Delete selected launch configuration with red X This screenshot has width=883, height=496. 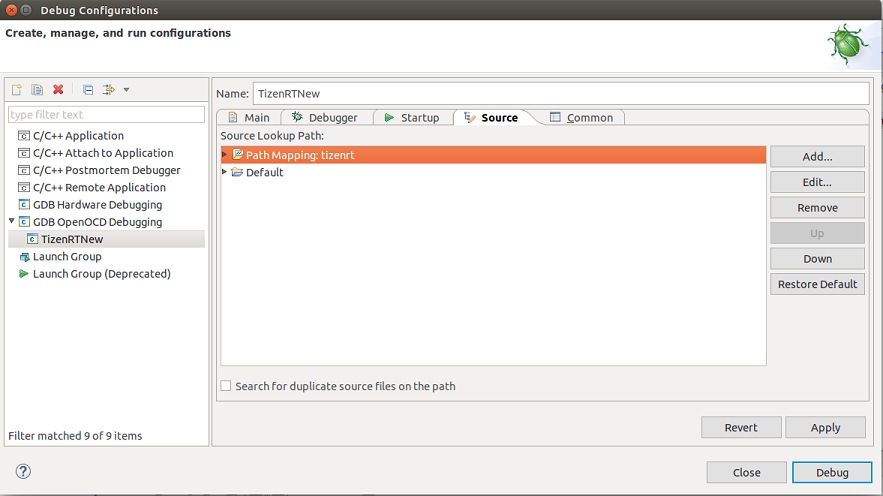tap(58, 90)
